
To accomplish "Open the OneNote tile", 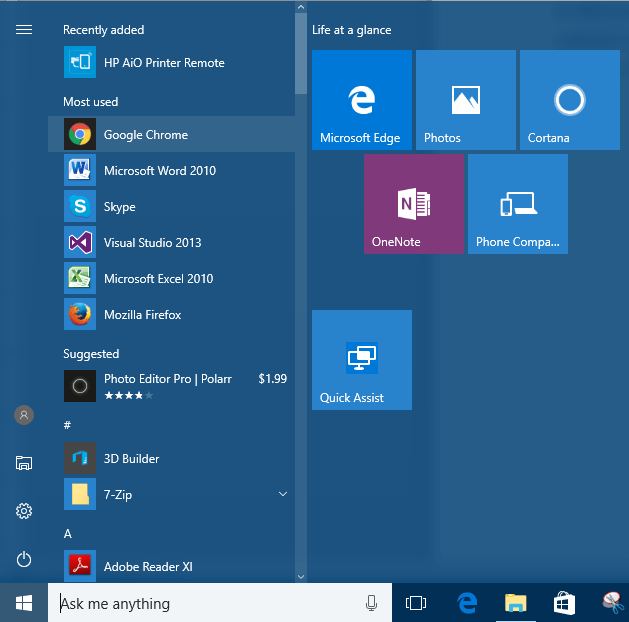I will [x=413, y=204].
